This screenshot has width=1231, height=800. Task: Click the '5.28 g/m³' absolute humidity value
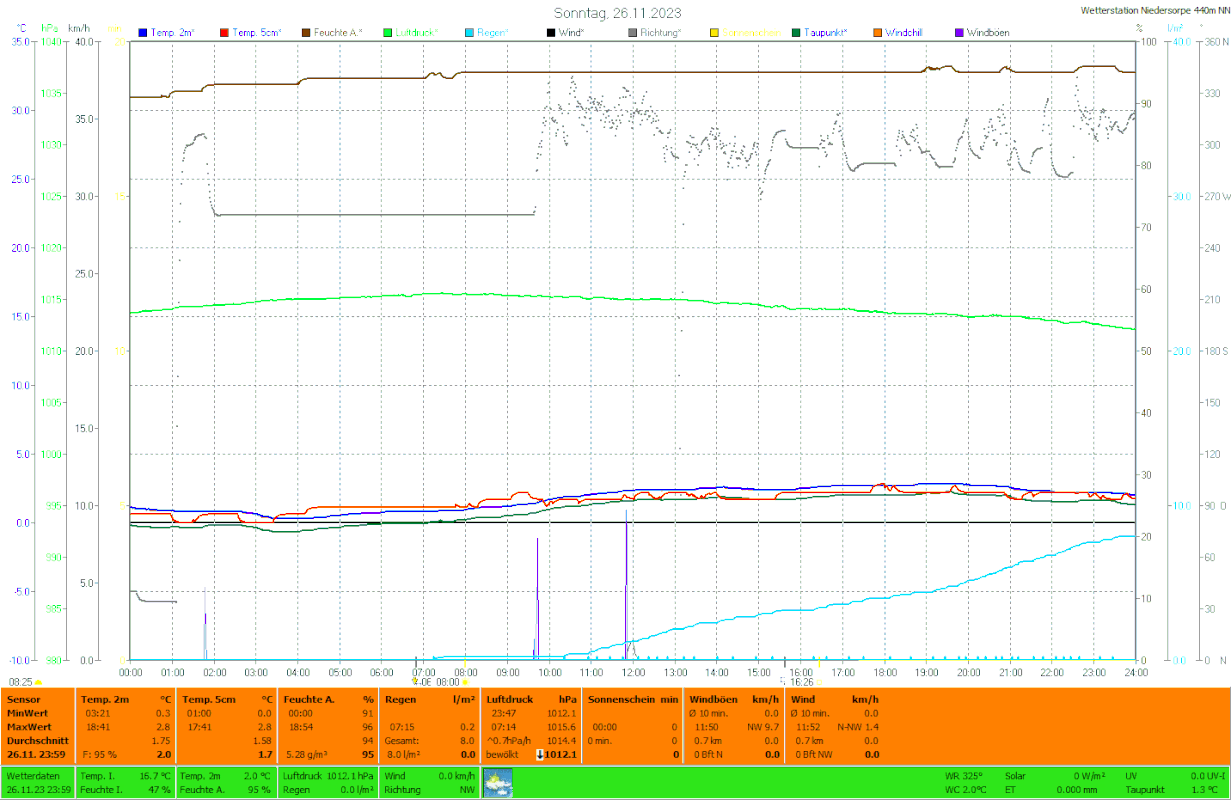point(308,755)
